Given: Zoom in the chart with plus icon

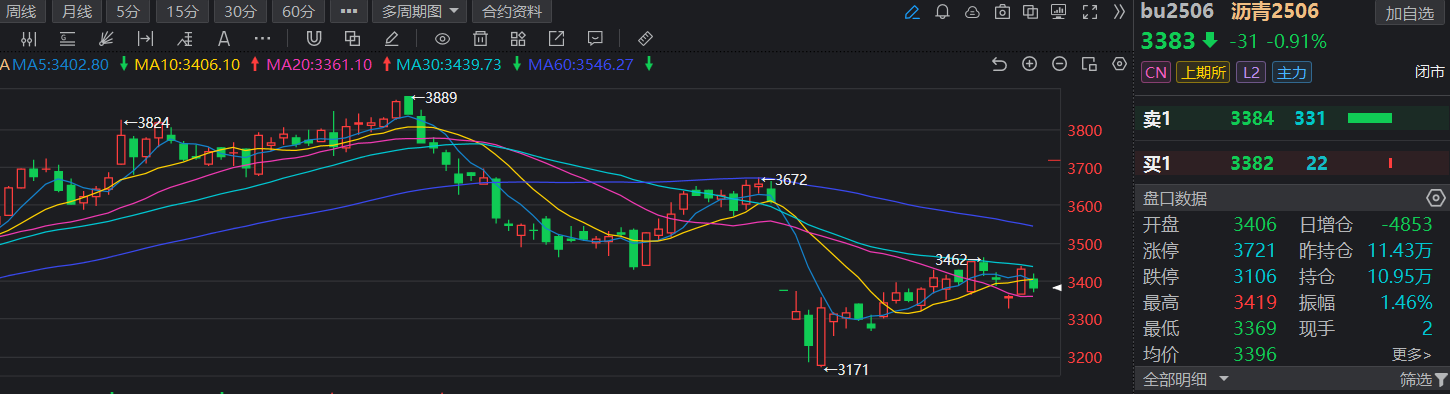Looking at the screenshot, I should [1029, 64].
